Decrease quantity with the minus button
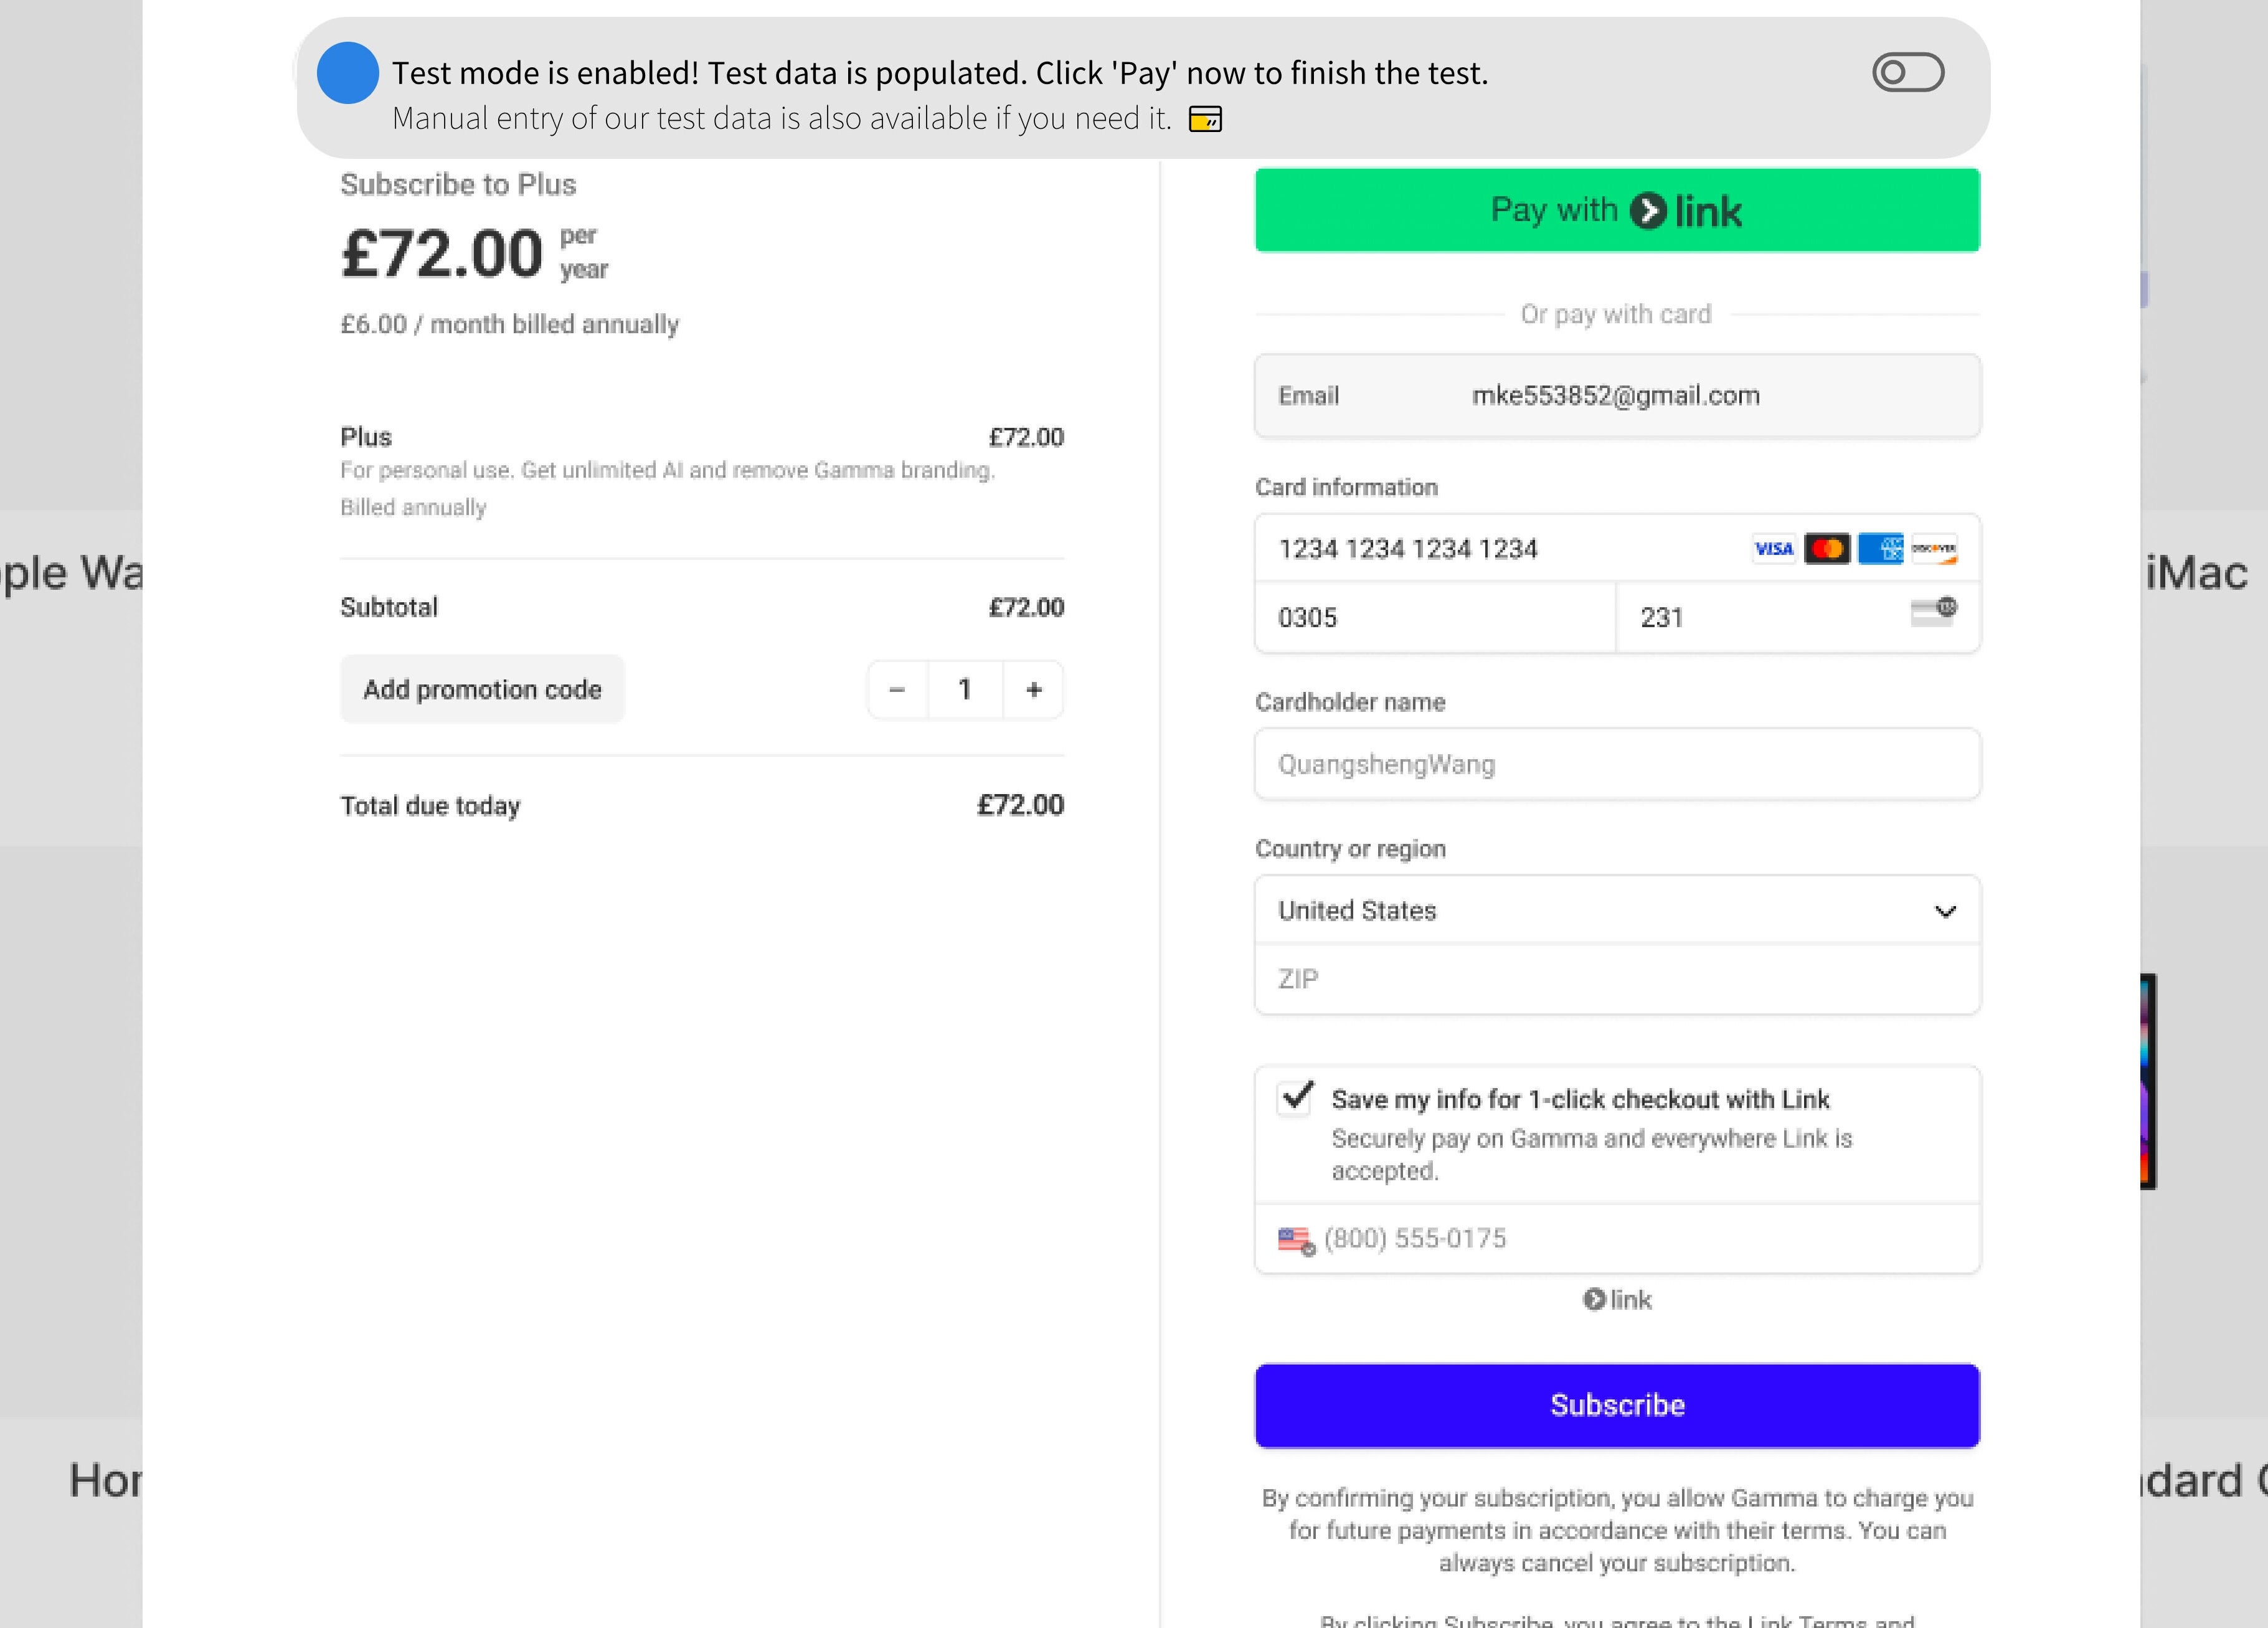The height and width of the screenshot is (1628, 2268). point(897,690)
